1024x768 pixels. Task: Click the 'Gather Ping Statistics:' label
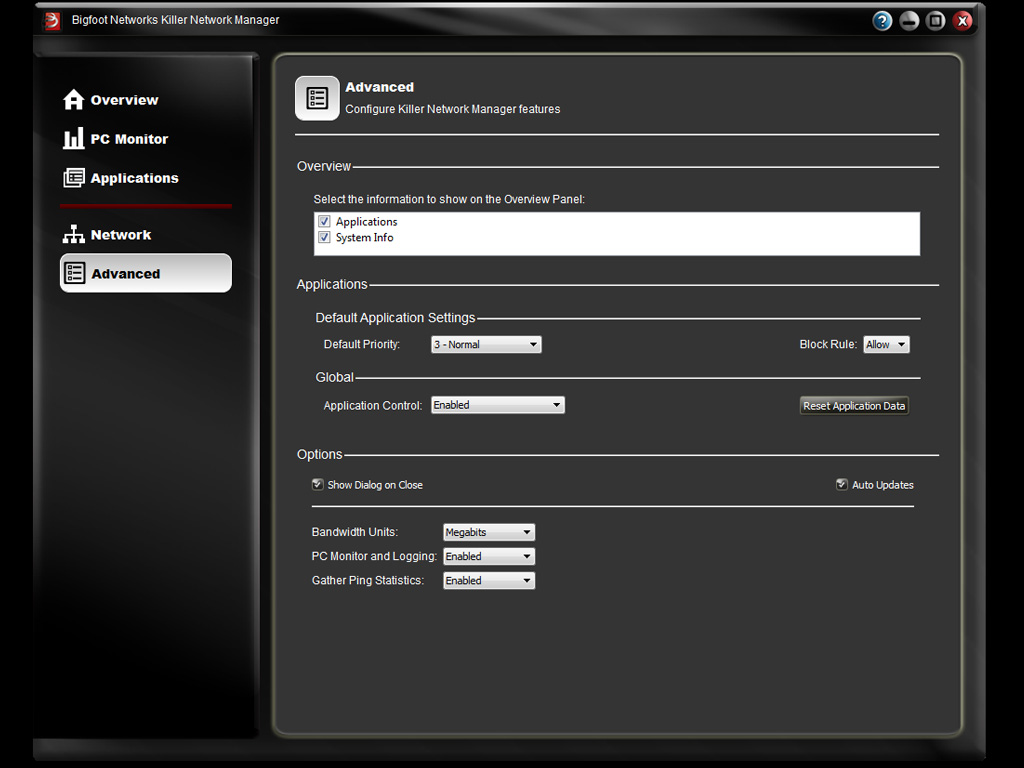[x=368, y=581]
